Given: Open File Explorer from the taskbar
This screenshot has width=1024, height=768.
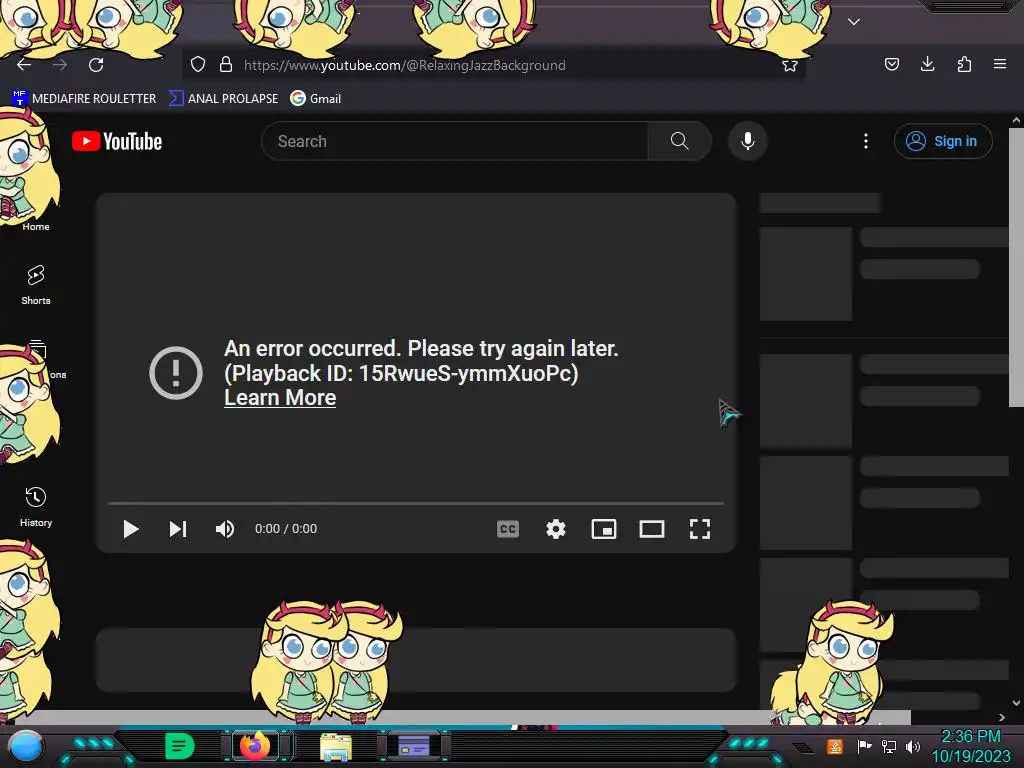Looking at the screenshot, I should 336,746.
